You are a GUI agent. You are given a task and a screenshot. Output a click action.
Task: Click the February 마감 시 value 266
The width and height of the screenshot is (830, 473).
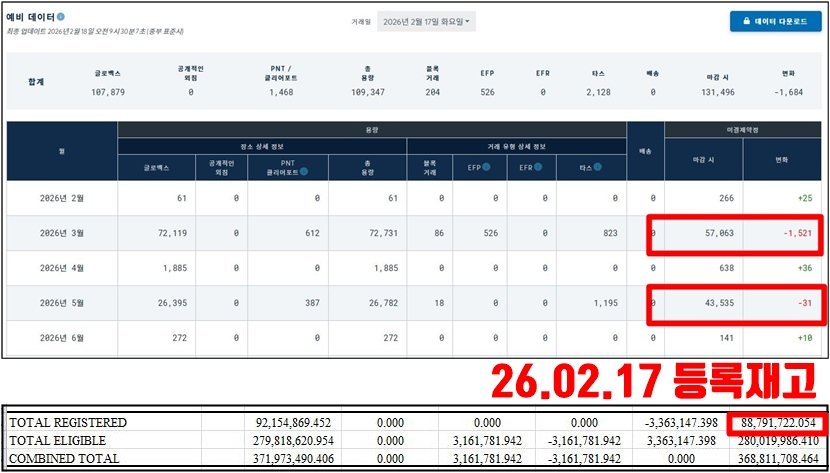(x=726, y=198)
